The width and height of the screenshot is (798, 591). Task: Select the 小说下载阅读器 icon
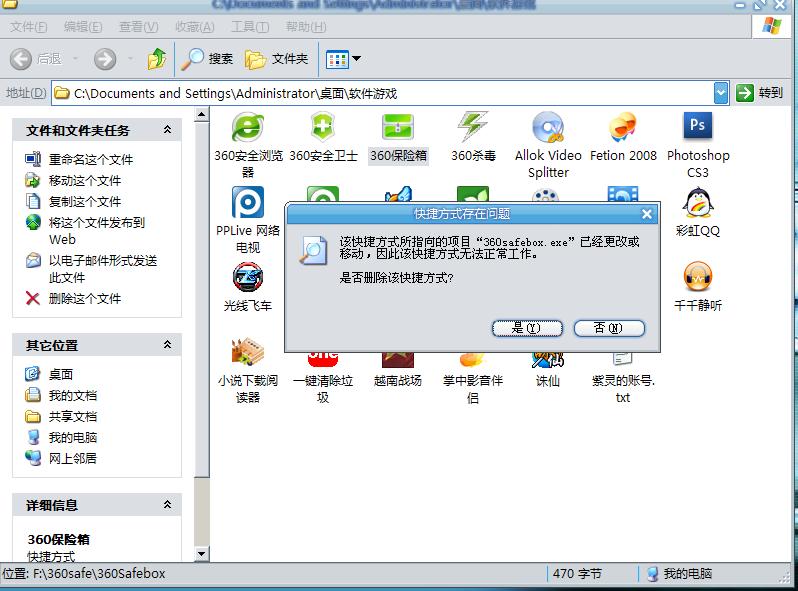point(248,352)
